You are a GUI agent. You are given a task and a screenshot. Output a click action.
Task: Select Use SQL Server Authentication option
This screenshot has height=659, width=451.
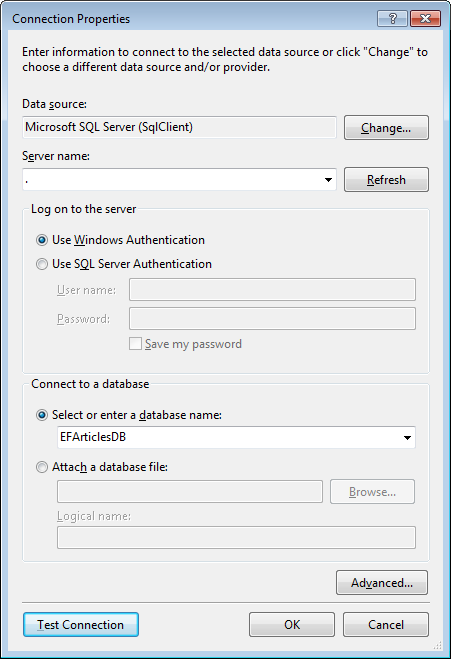click(x=42, y=264)
